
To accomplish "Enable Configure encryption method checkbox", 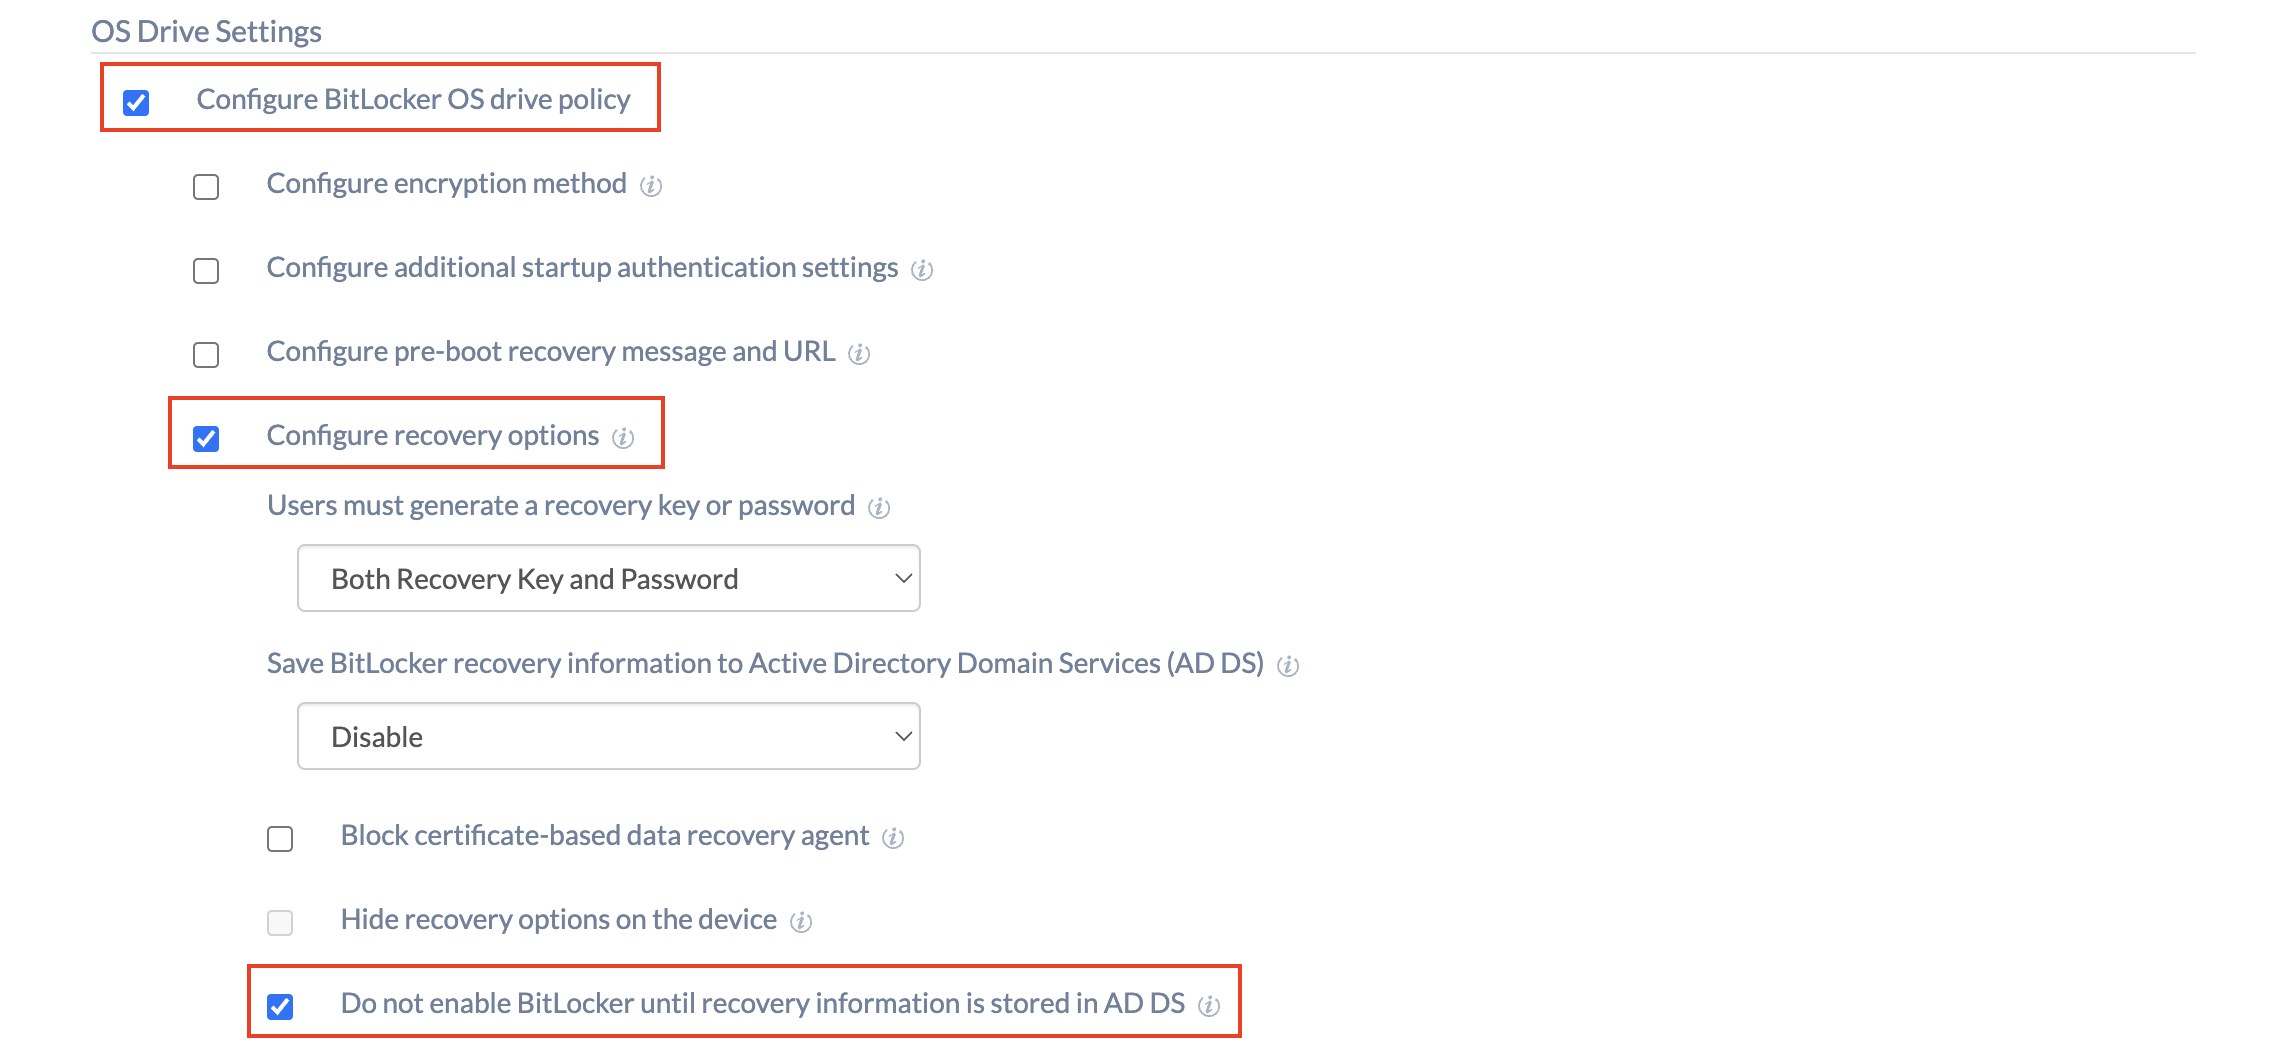I will tap(206, 187).
